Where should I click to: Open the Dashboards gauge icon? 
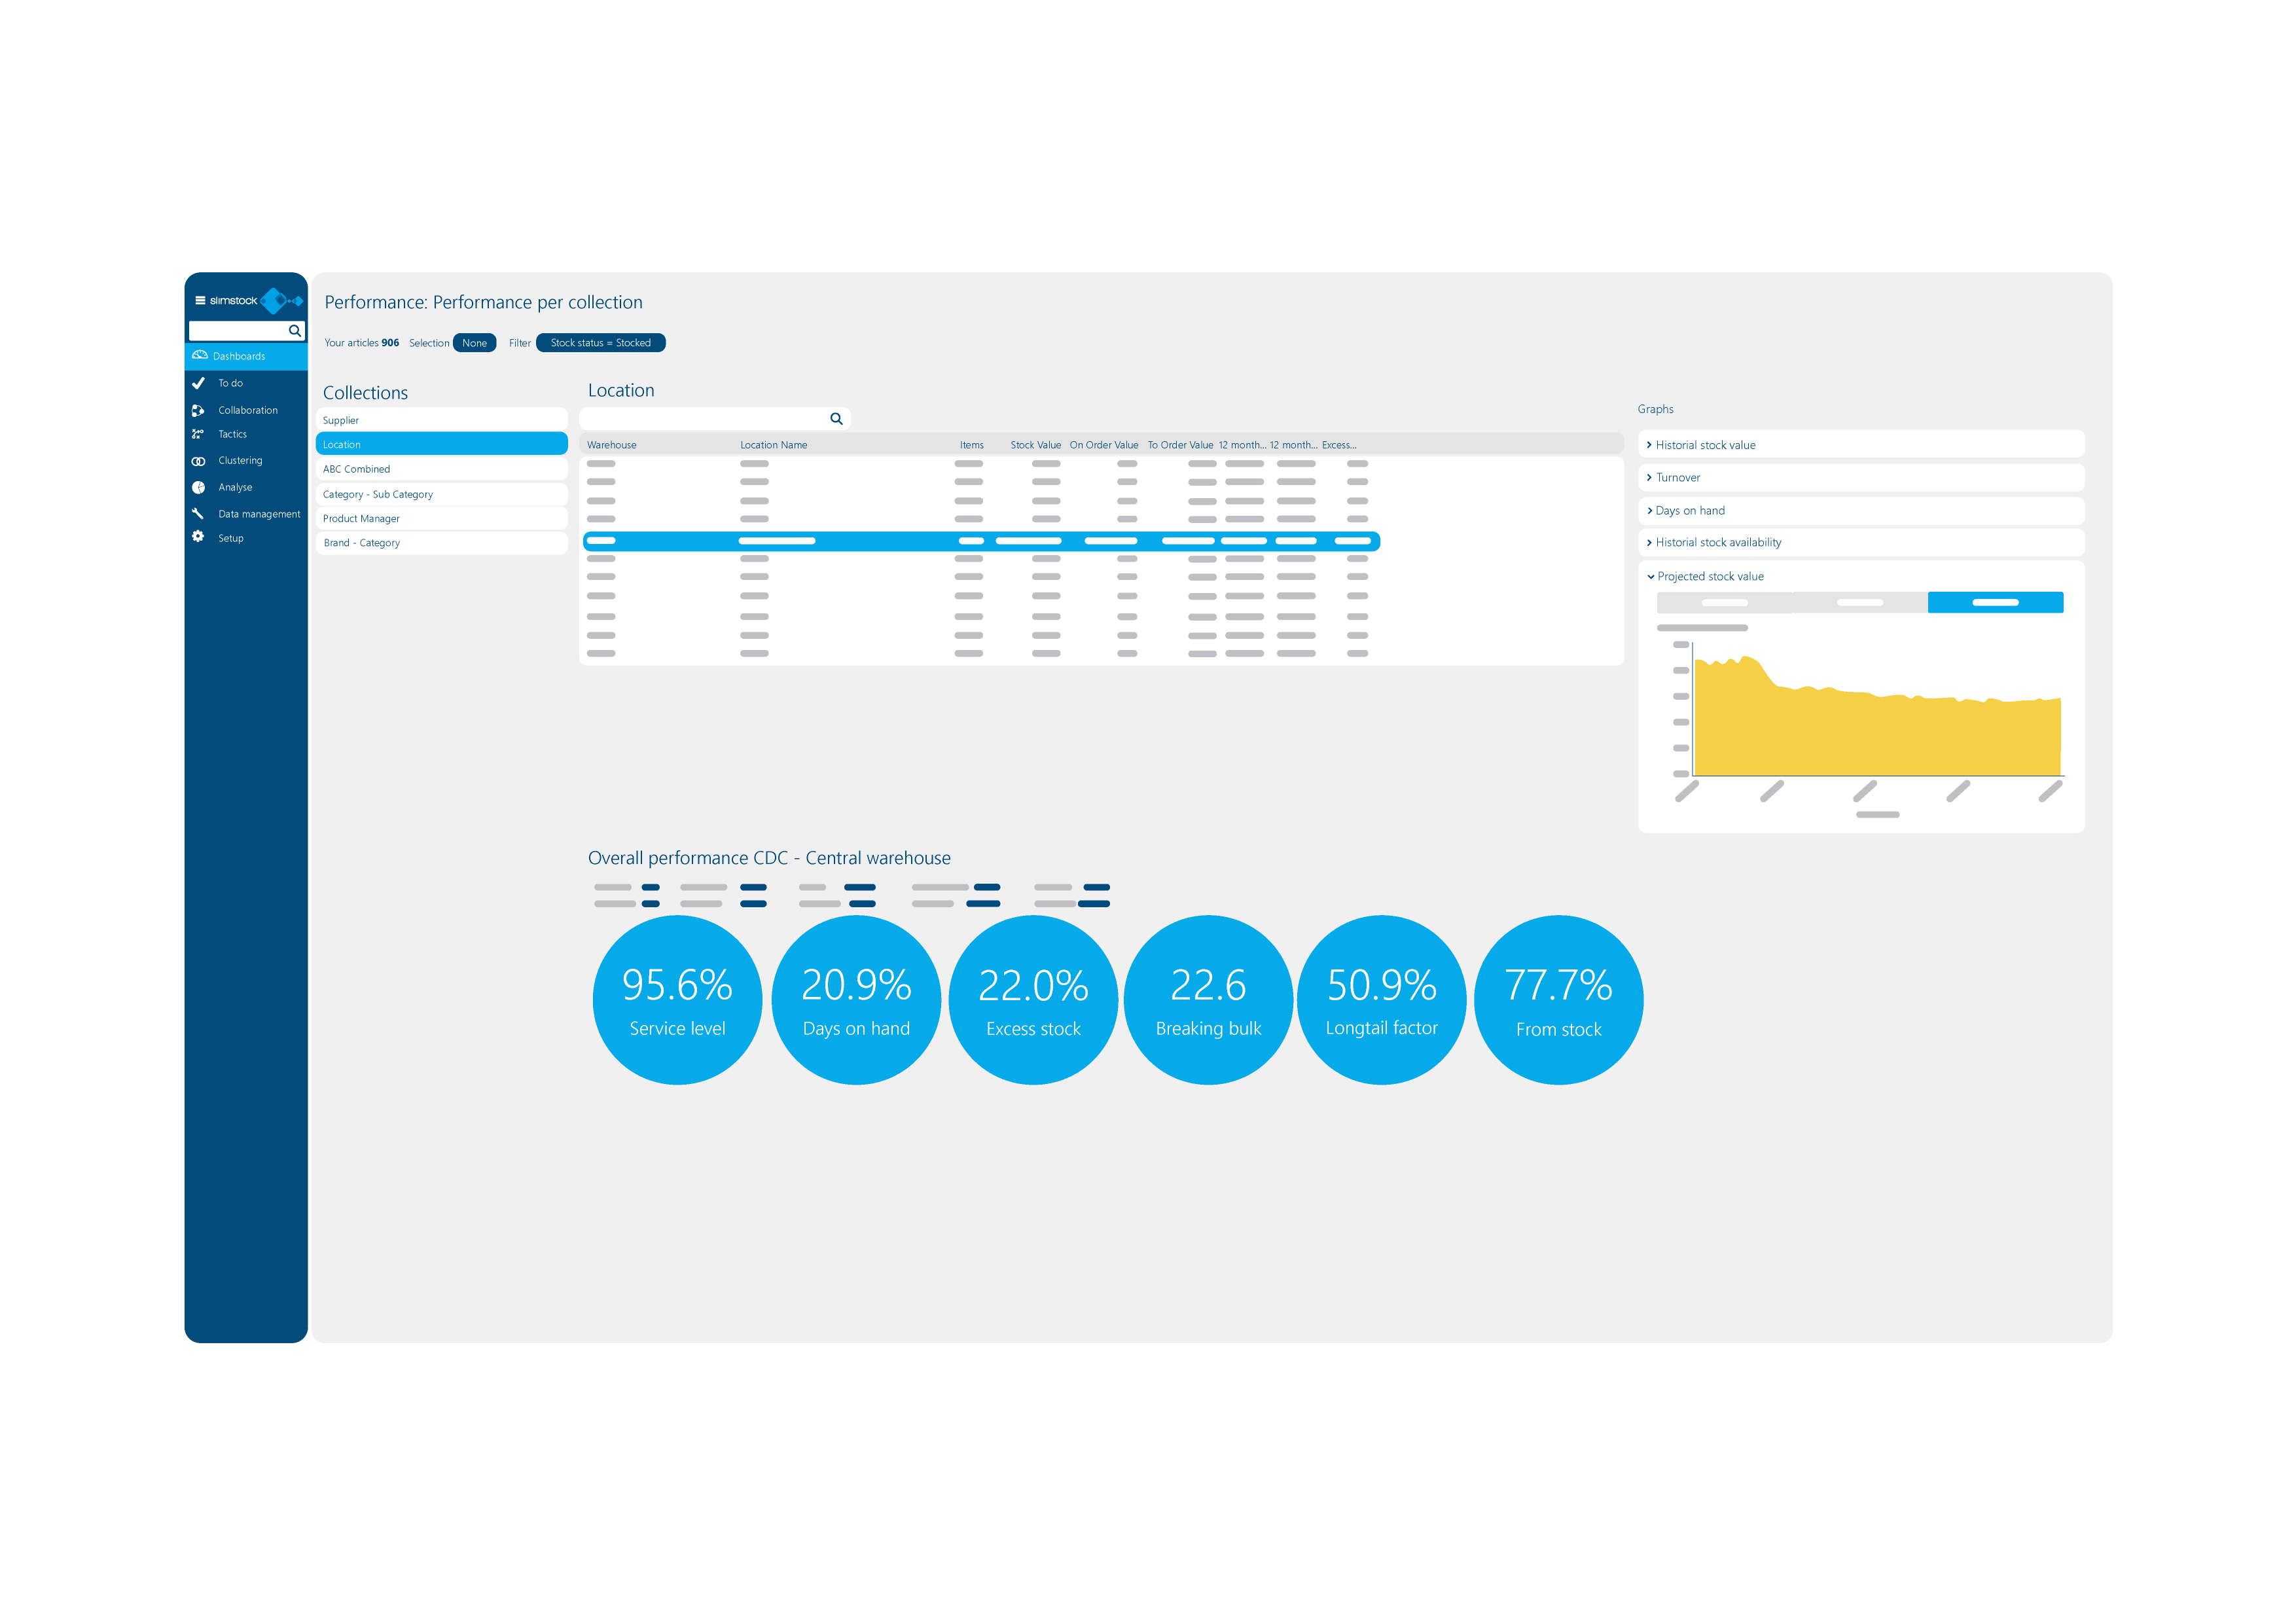coord(200,356)
